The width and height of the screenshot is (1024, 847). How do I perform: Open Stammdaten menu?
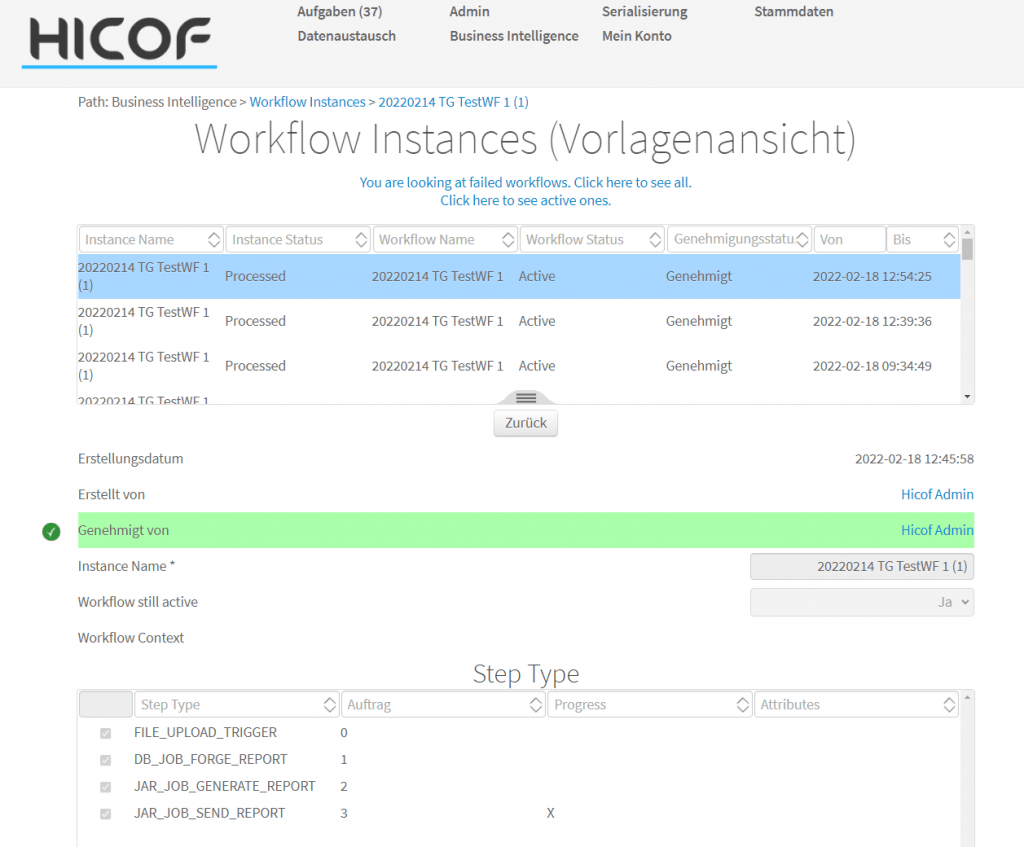click(793, 12)
